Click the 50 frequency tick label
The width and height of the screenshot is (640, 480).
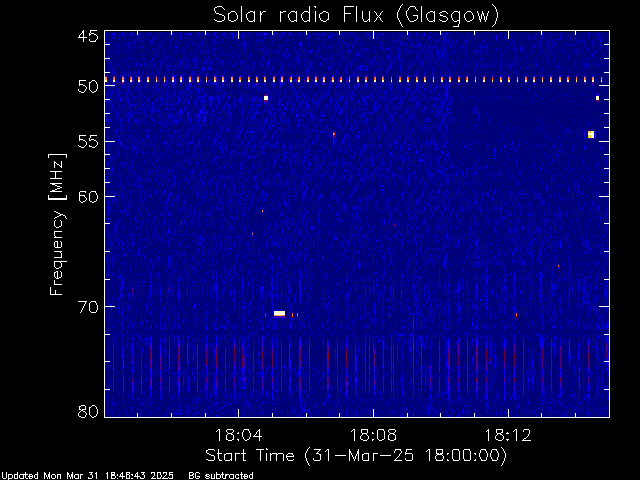coord(88,86)
